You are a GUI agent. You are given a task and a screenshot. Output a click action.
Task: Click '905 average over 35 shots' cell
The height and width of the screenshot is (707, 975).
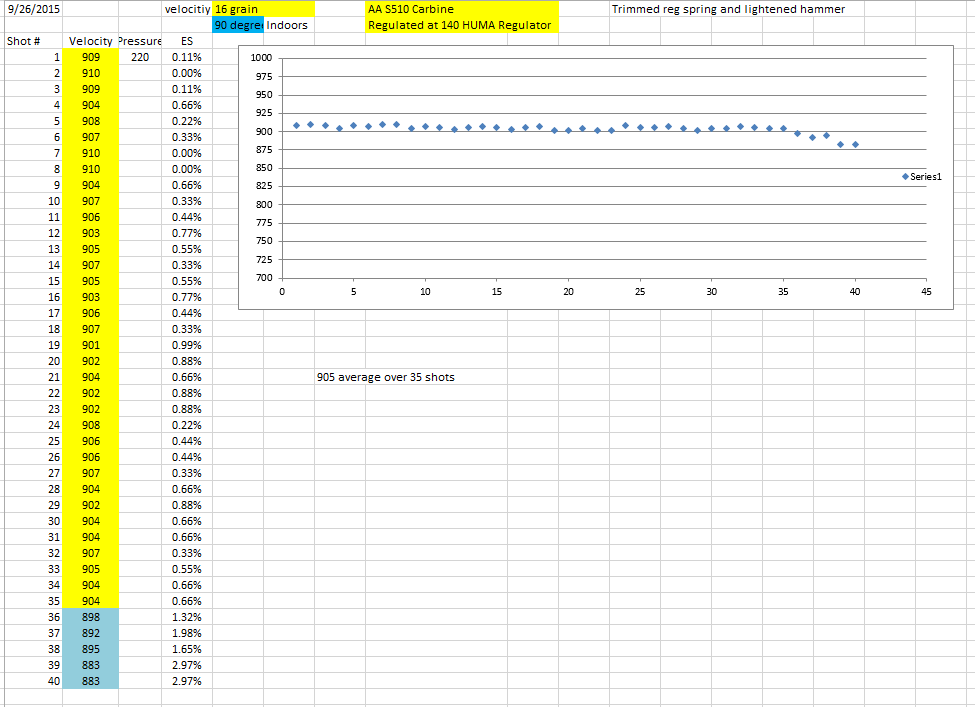coord(386,377)
